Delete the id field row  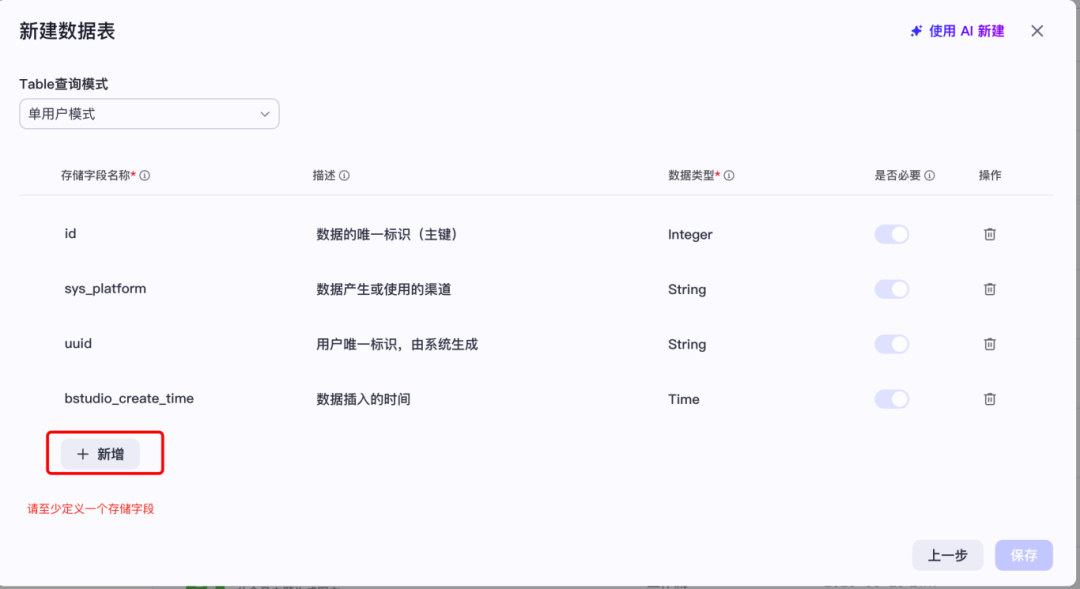point(990,234)
